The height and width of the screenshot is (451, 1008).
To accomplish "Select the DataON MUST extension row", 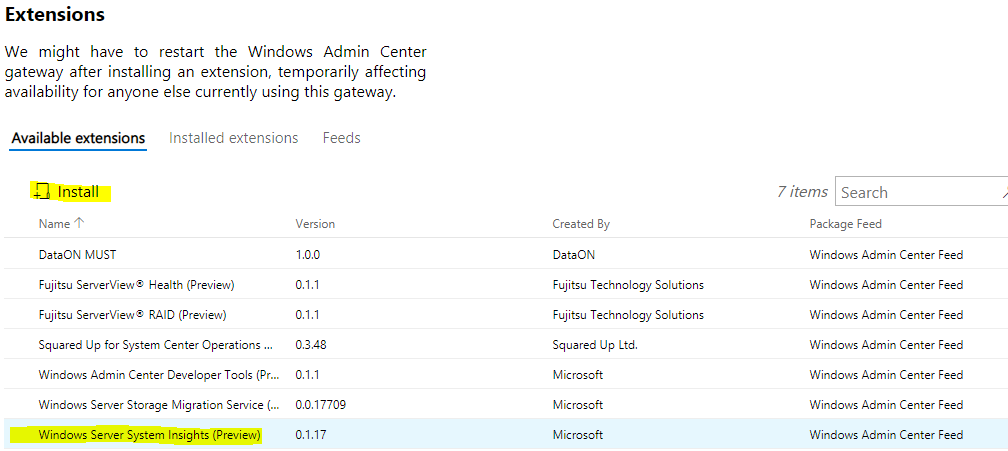I will pos(78,255).
